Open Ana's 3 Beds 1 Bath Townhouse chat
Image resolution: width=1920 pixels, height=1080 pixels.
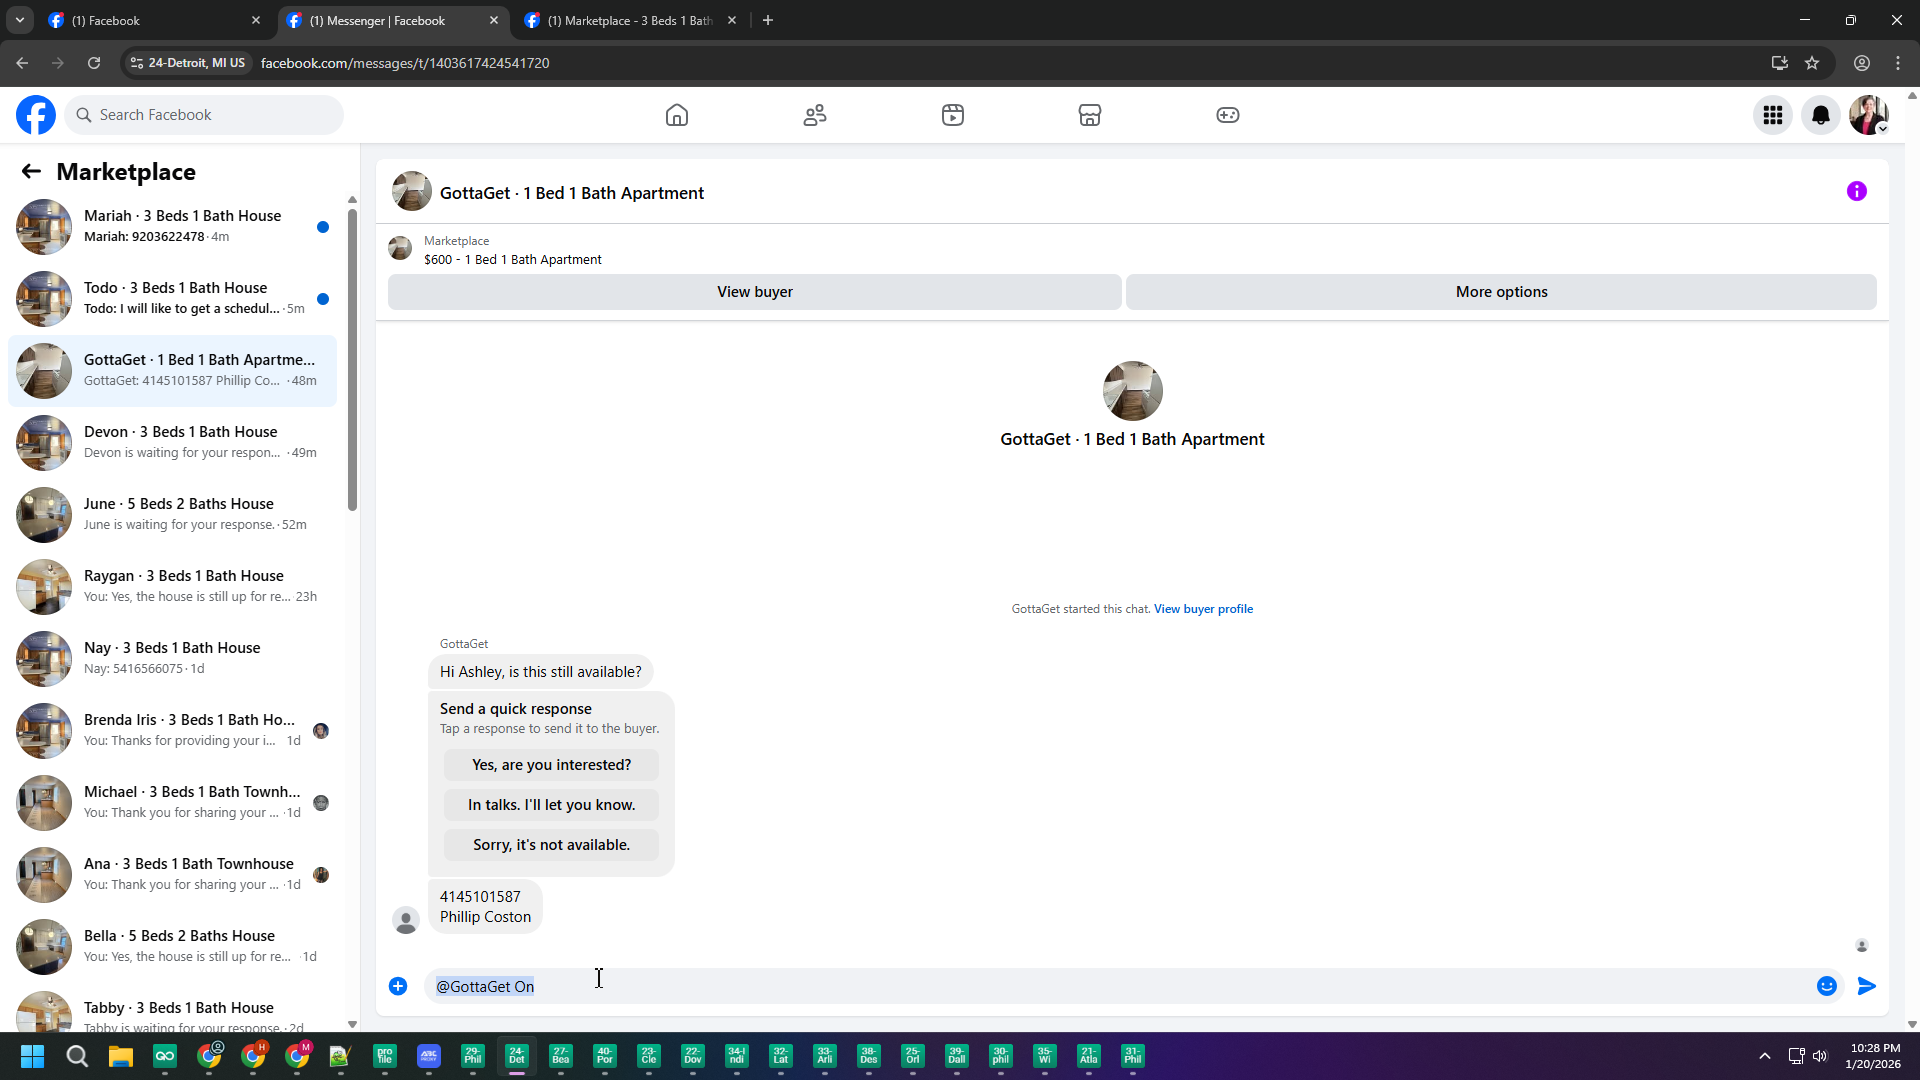[x=172, y=875]
